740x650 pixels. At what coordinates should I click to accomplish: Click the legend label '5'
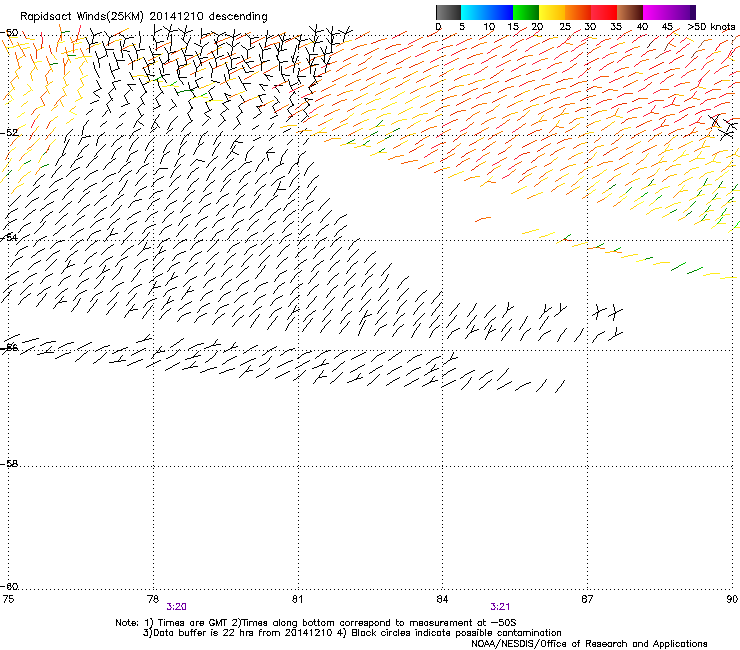tap(462, 27)
